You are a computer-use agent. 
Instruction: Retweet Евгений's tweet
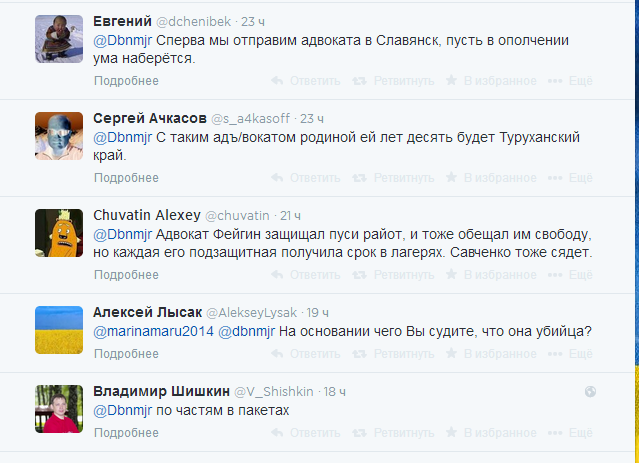pyautogui.click(x=393, y=81)
